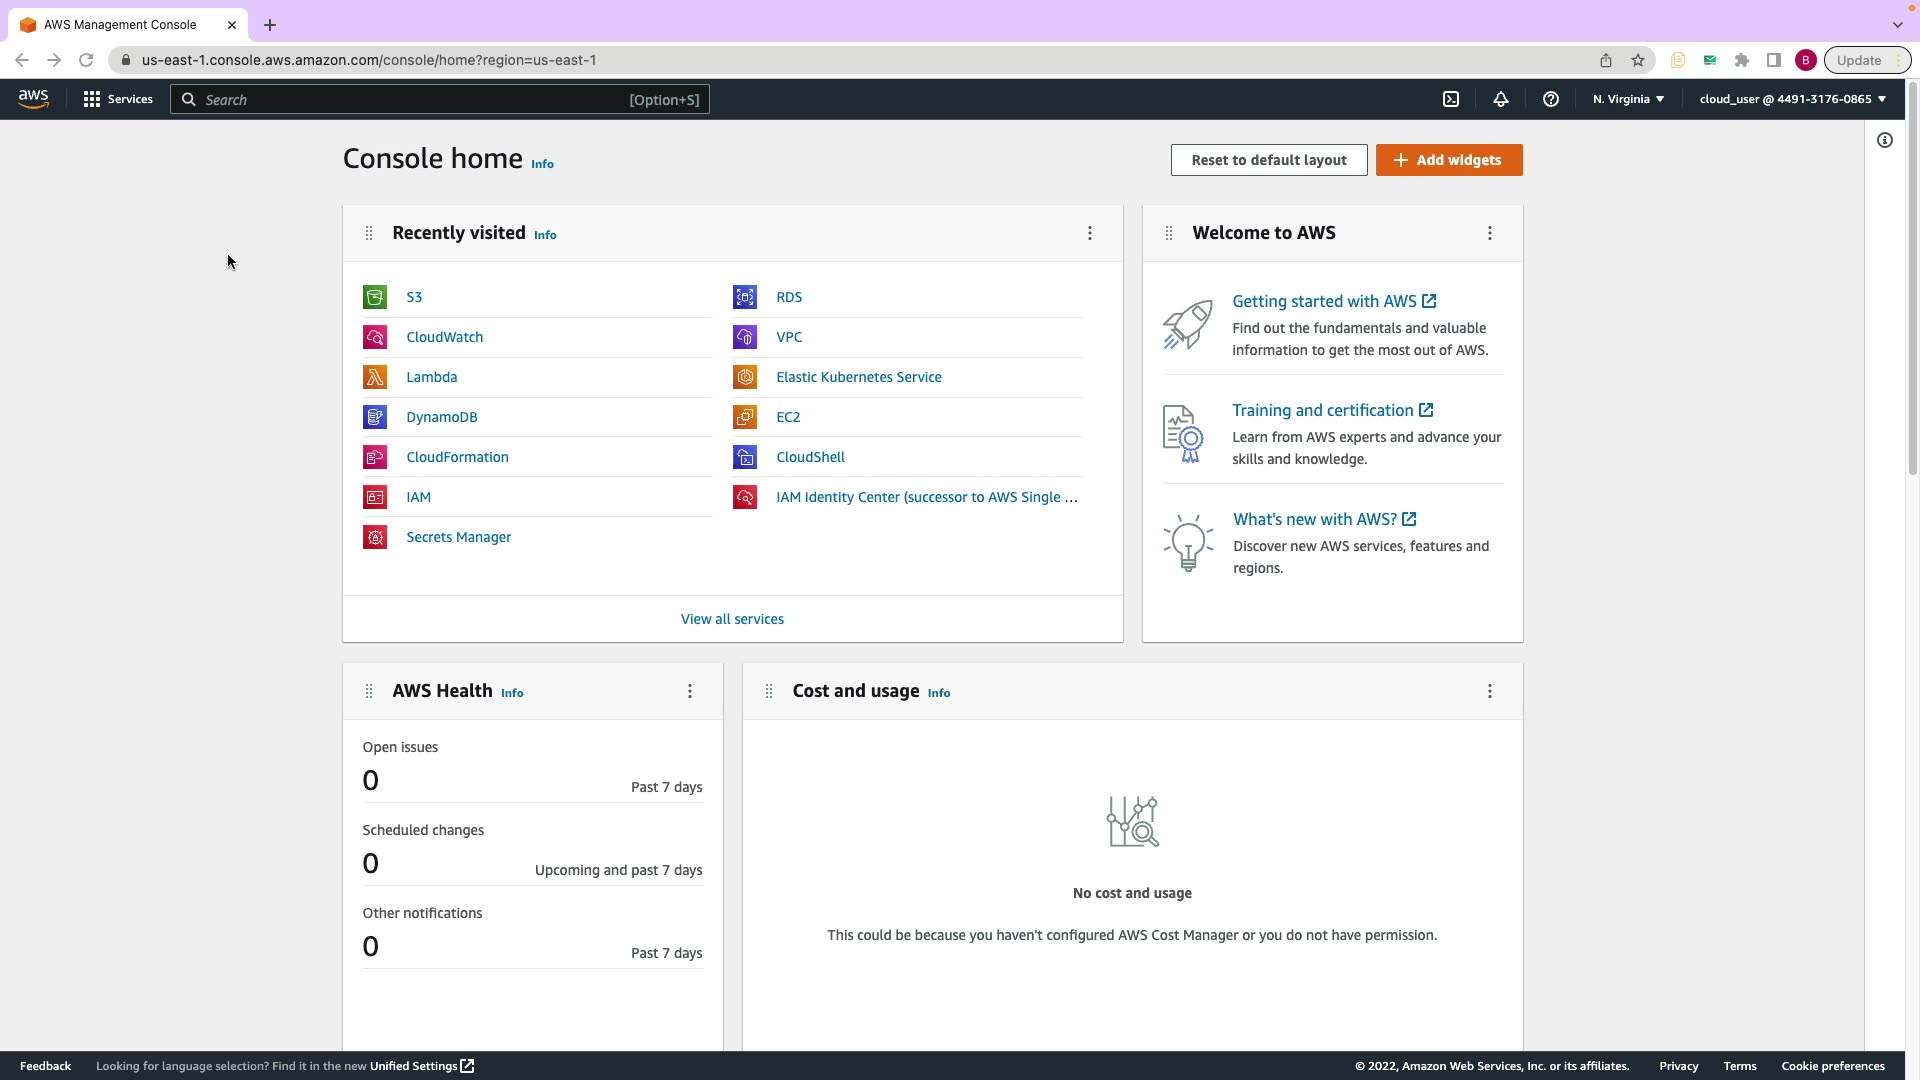Open the support help question-mark icon
Viewport: 1920px width, 1080px height.
(x=1551, y=99)
